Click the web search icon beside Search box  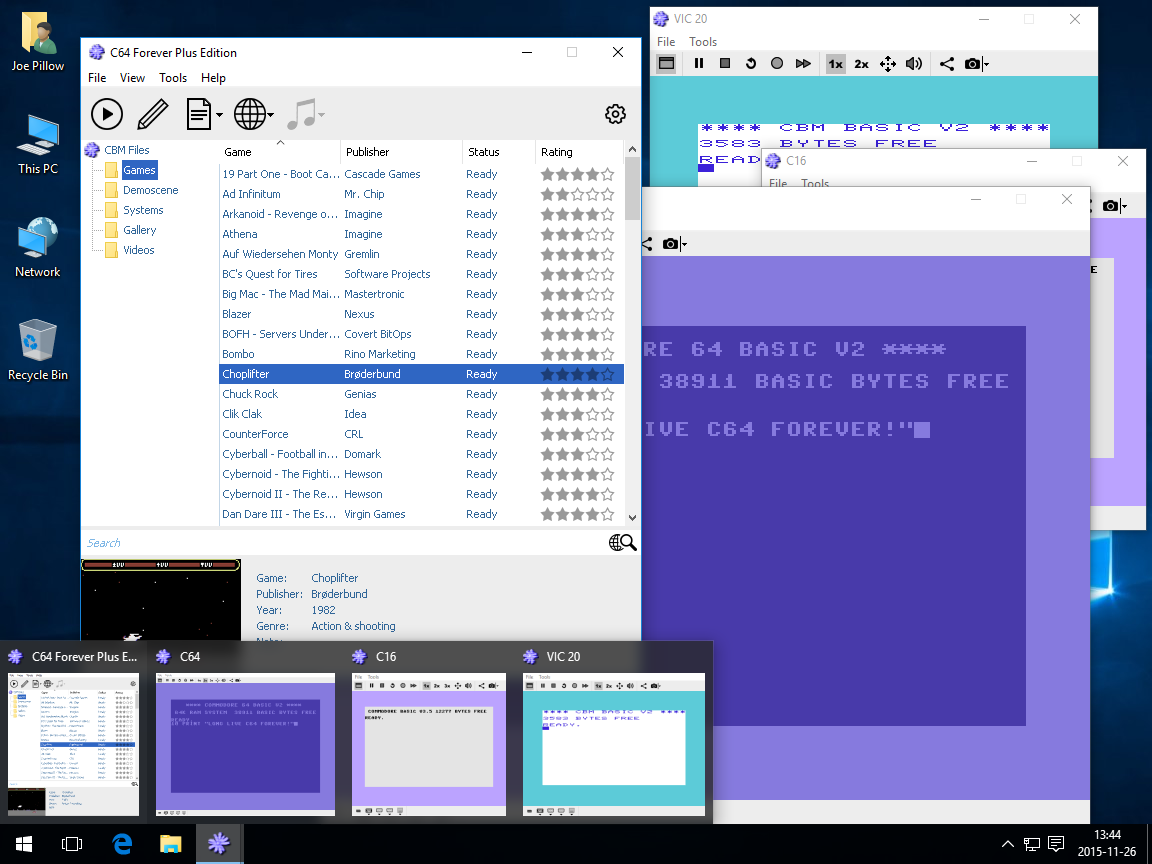622,543
